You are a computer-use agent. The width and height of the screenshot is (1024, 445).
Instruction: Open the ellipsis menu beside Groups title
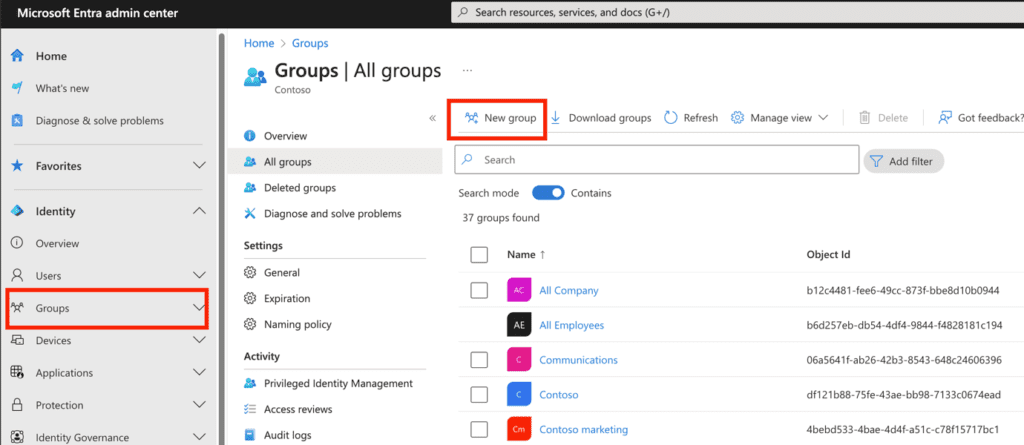pyautogui.click(x=467, y=70)
